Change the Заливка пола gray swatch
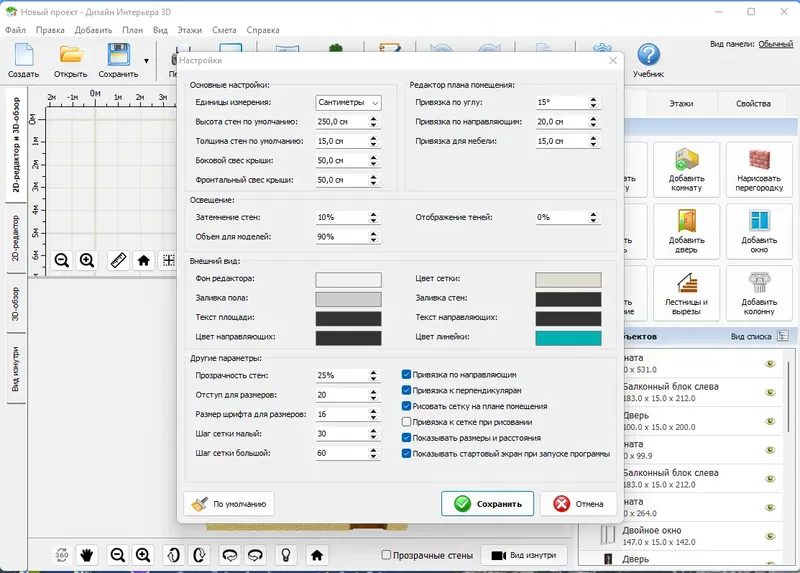The height and width of the screenshot is (573, 800). click(348, 299)
